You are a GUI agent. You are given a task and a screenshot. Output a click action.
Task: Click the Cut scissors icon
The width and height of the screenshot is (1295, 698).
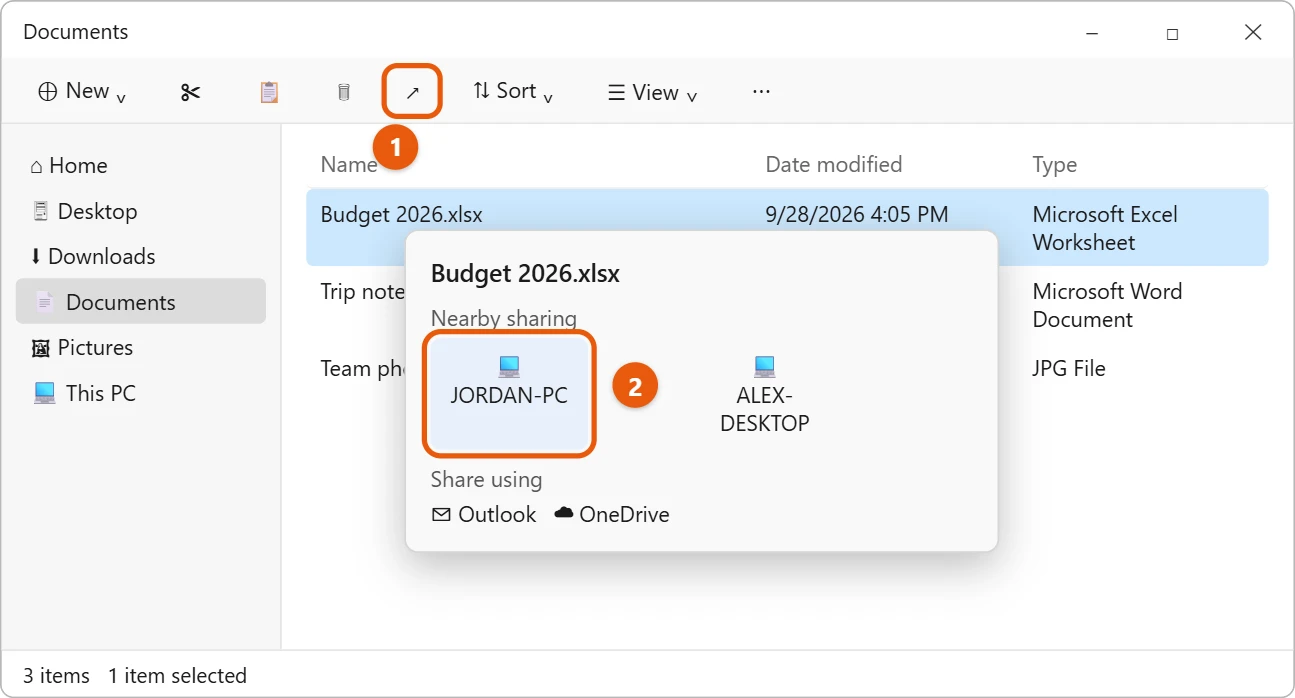point(190,92)
